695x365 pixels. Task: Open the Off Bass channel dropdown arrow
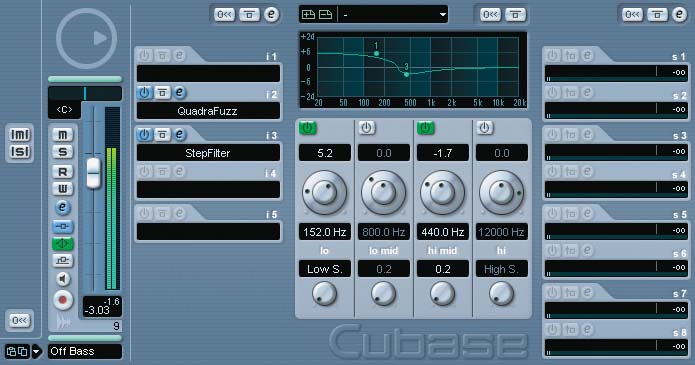pyautogui.click(x=36, y=352)
